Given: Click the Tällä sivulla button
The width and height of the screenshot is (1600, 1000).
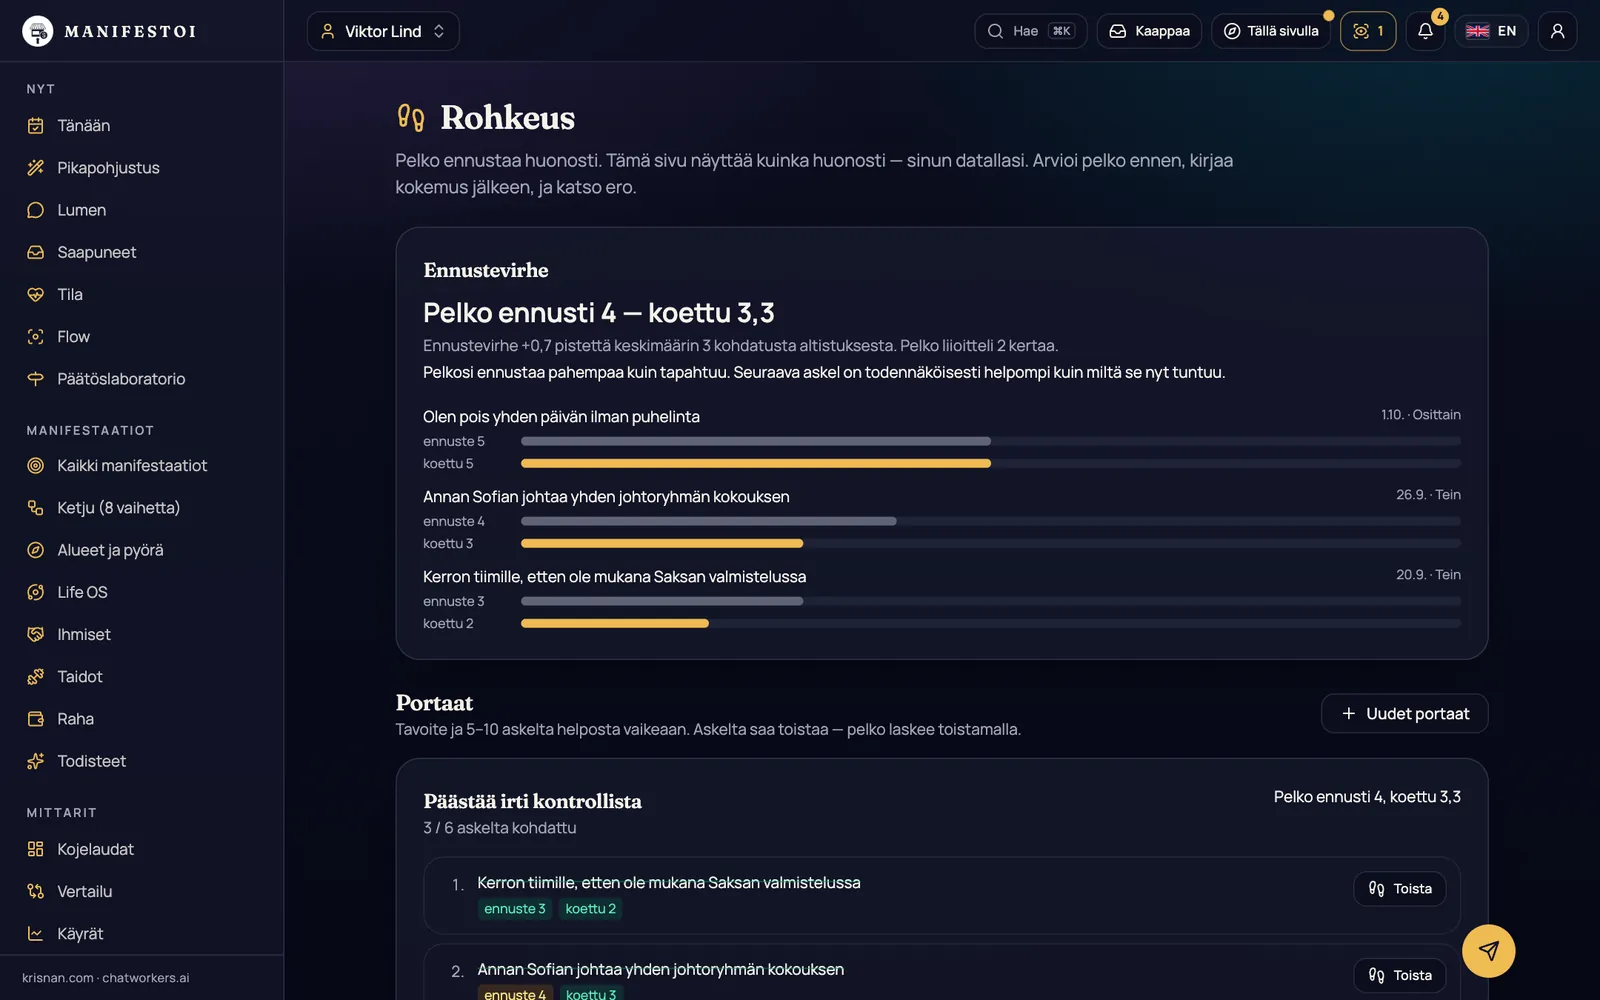Looking at the screenshot, I should (x=1271, y=31).
